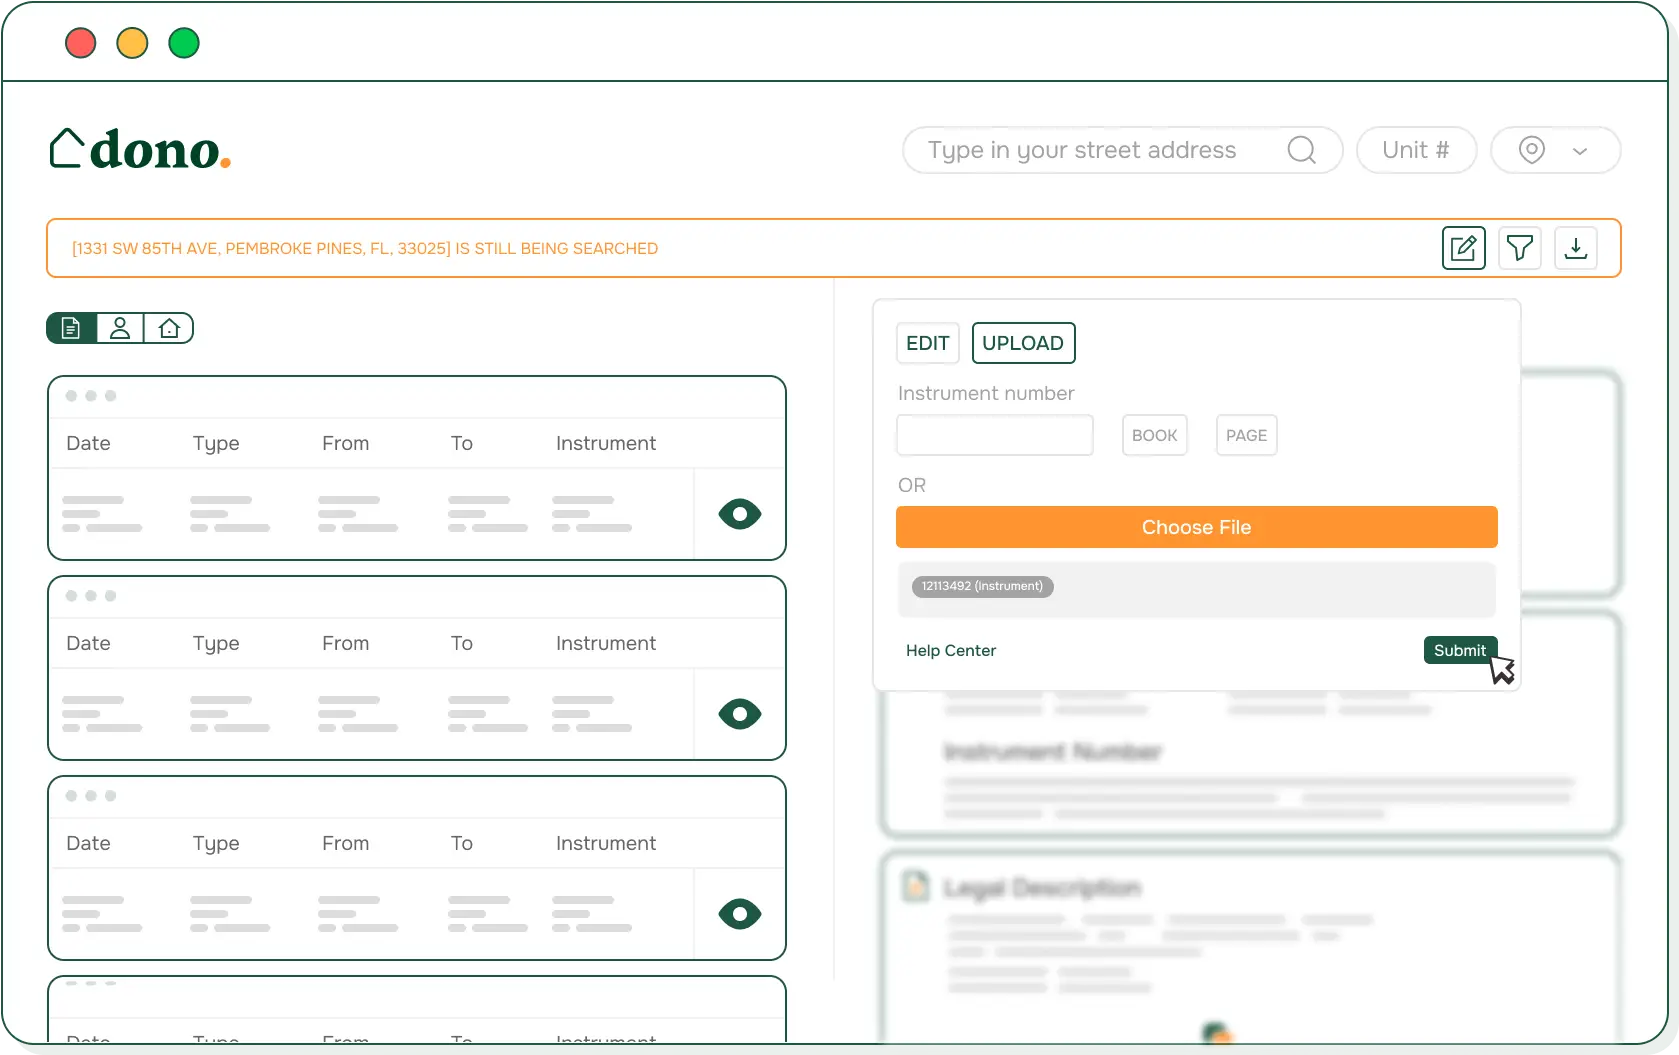Switch to the property house view icon
The width and height of the screenshot is (1679, 1055).
168,327
